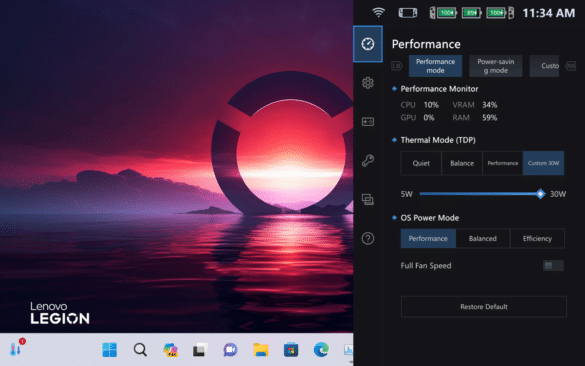Open File Explorer from the taskbar

[x=261, y=350]
